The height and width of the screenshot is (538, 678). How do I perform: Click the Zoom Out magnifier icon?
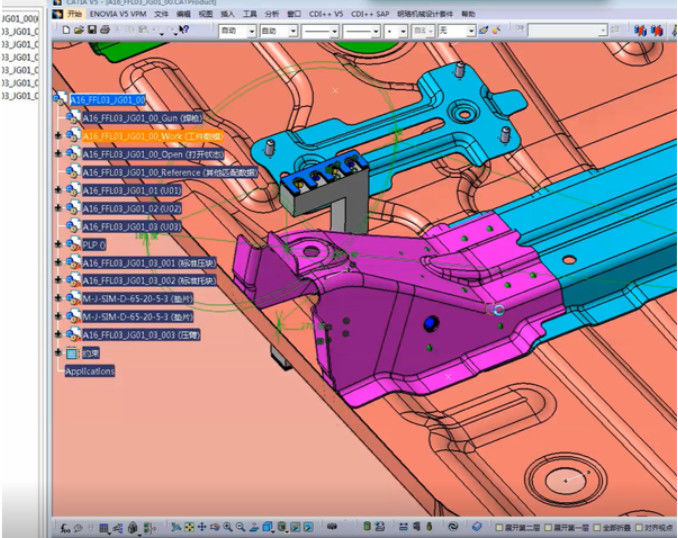point(241,527)
